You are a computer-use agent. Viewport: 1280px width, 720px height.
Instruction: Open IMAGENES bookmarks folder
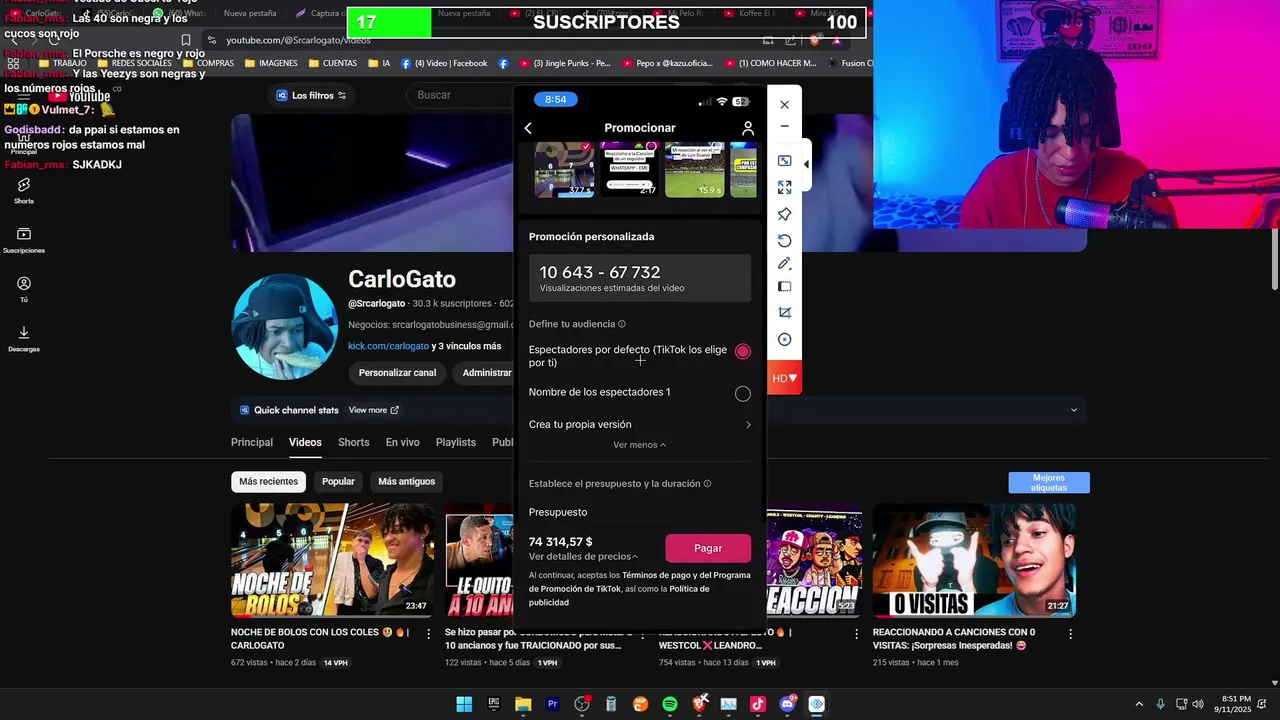[x=270, y=63]
